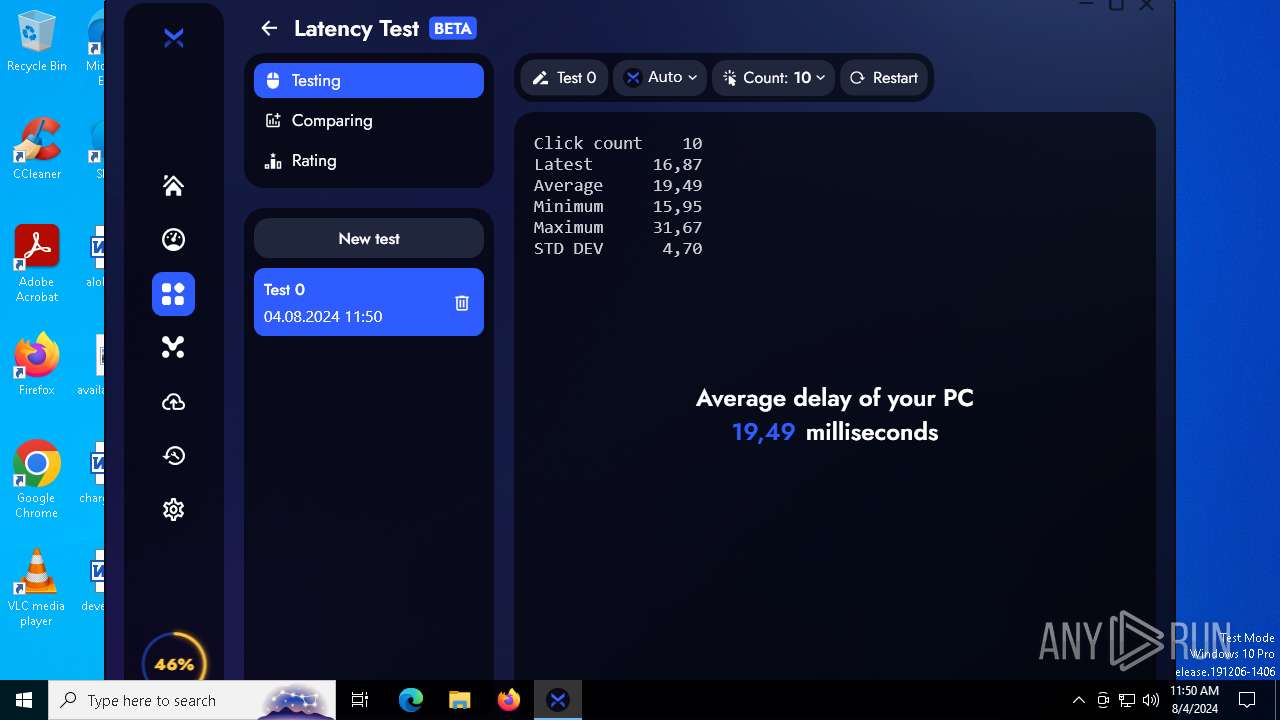Delete Test 0 with trash icon

[x=462, y=303]
